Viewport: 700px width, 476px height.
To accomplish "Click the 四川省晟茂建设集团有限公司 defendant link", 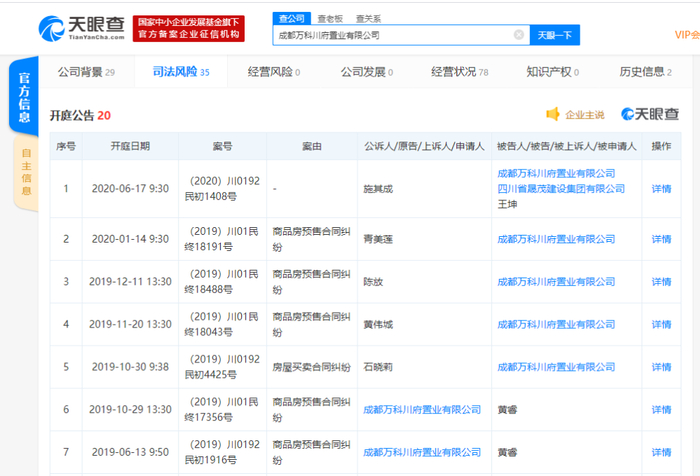I will (x=561, y=188).
